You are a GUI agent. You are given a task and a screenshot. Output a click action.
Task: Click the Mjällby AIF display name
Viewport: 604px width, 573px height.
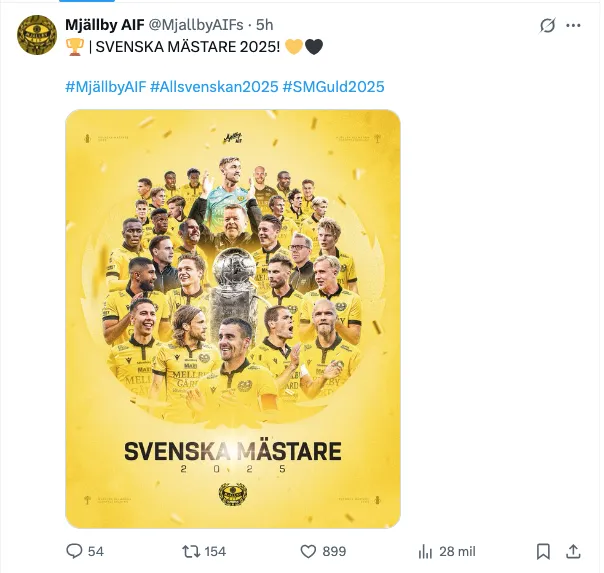pyautogui.click(x=104, y=25)
